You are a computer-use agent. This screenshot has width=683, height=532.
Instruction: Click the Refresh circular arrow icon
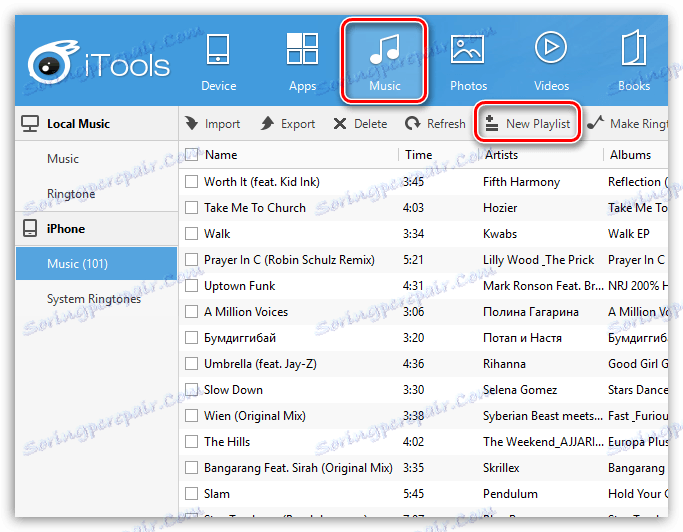tap(413, 124)
